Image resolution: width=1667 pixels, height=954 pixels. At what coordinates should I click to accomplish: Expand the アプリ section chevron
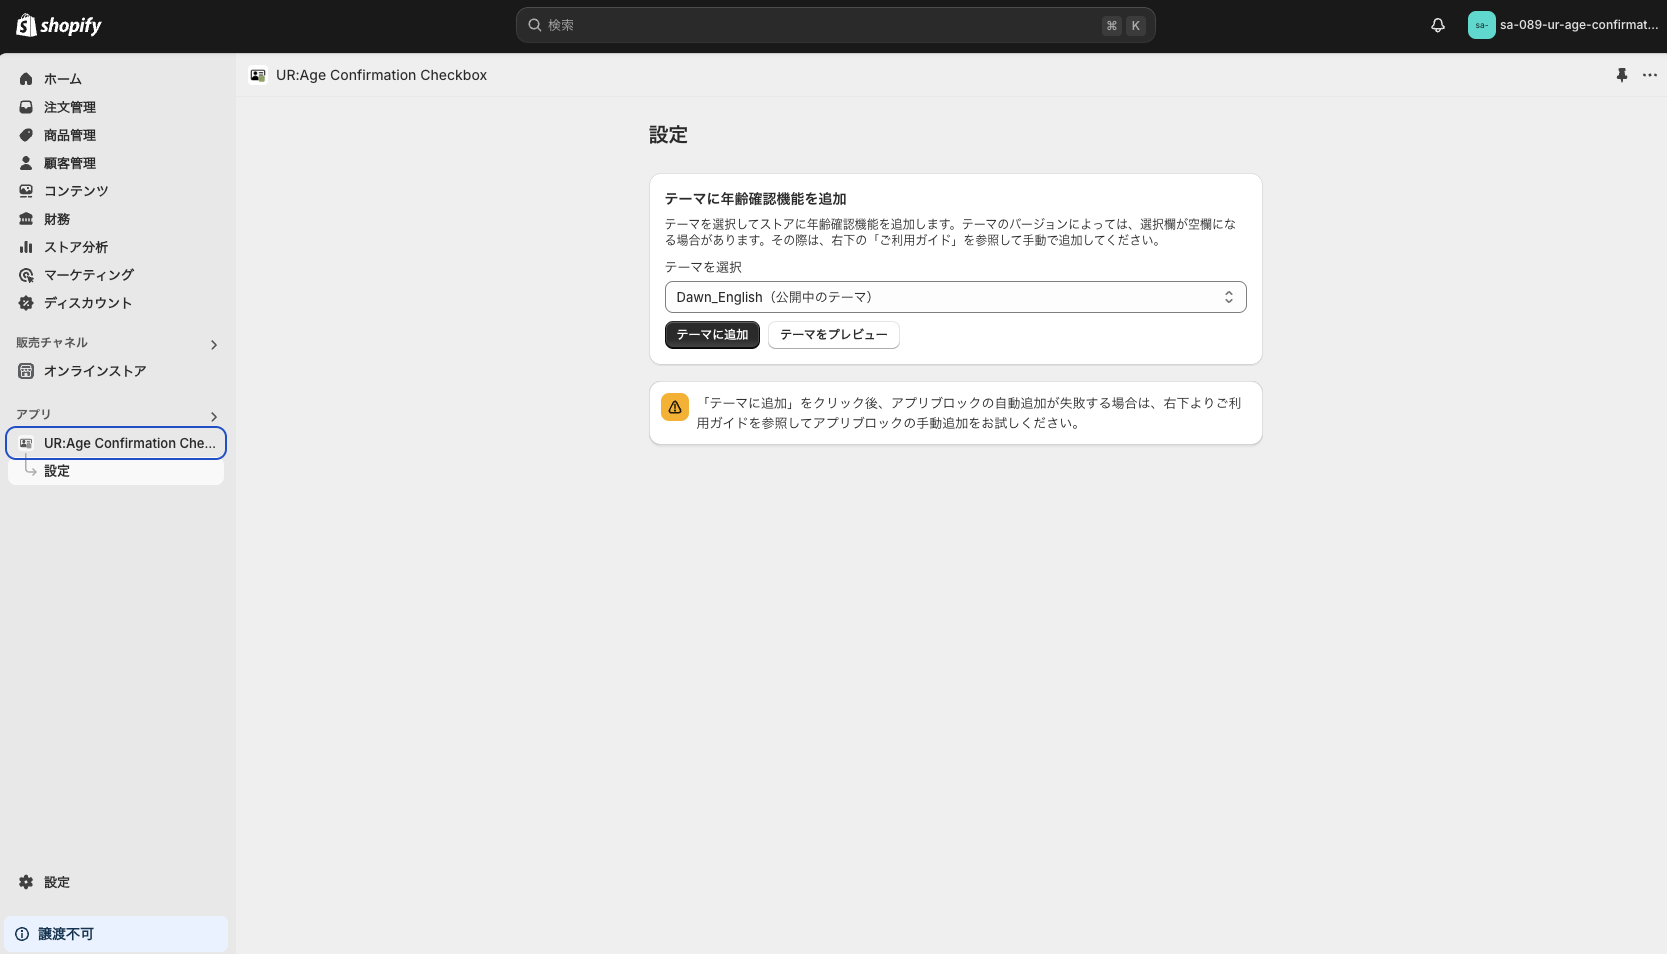pos(213,417)
